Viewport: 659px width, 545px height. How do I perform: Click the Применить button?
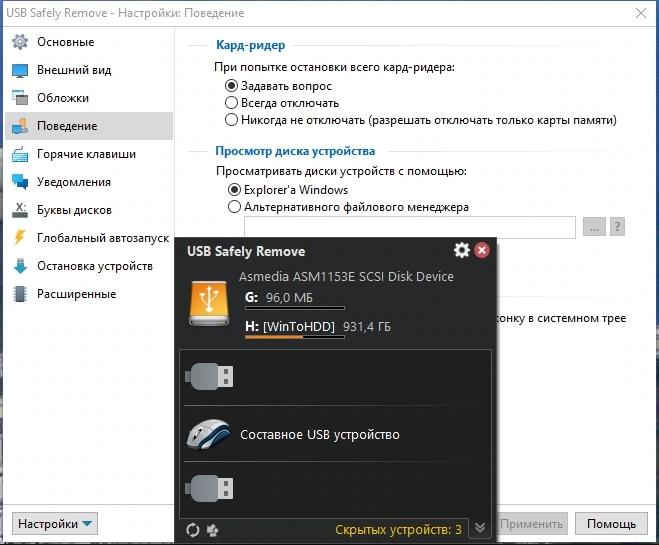coord(532,524)
